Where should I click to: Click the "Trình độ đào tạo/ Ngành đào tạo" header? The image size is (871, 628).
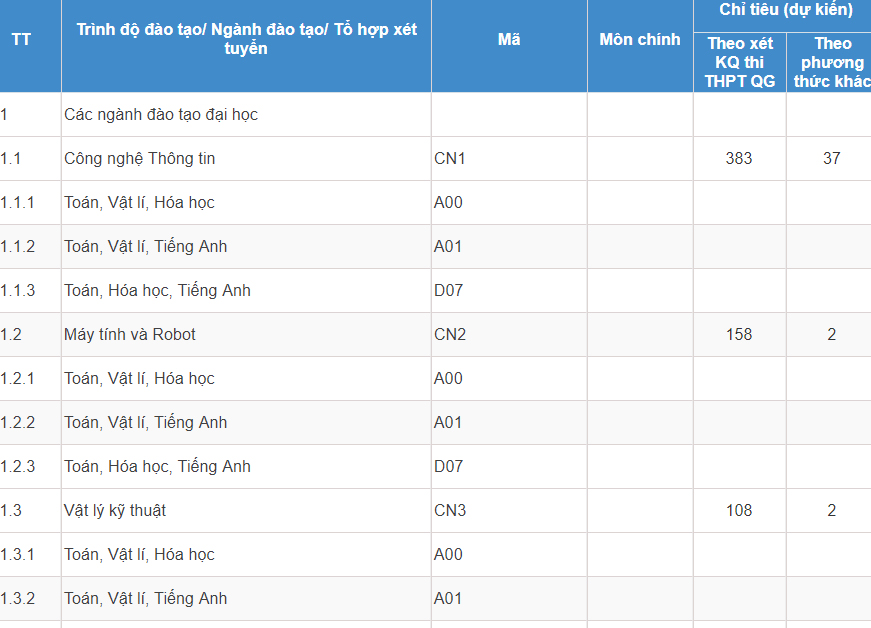[x=246, y=39]
